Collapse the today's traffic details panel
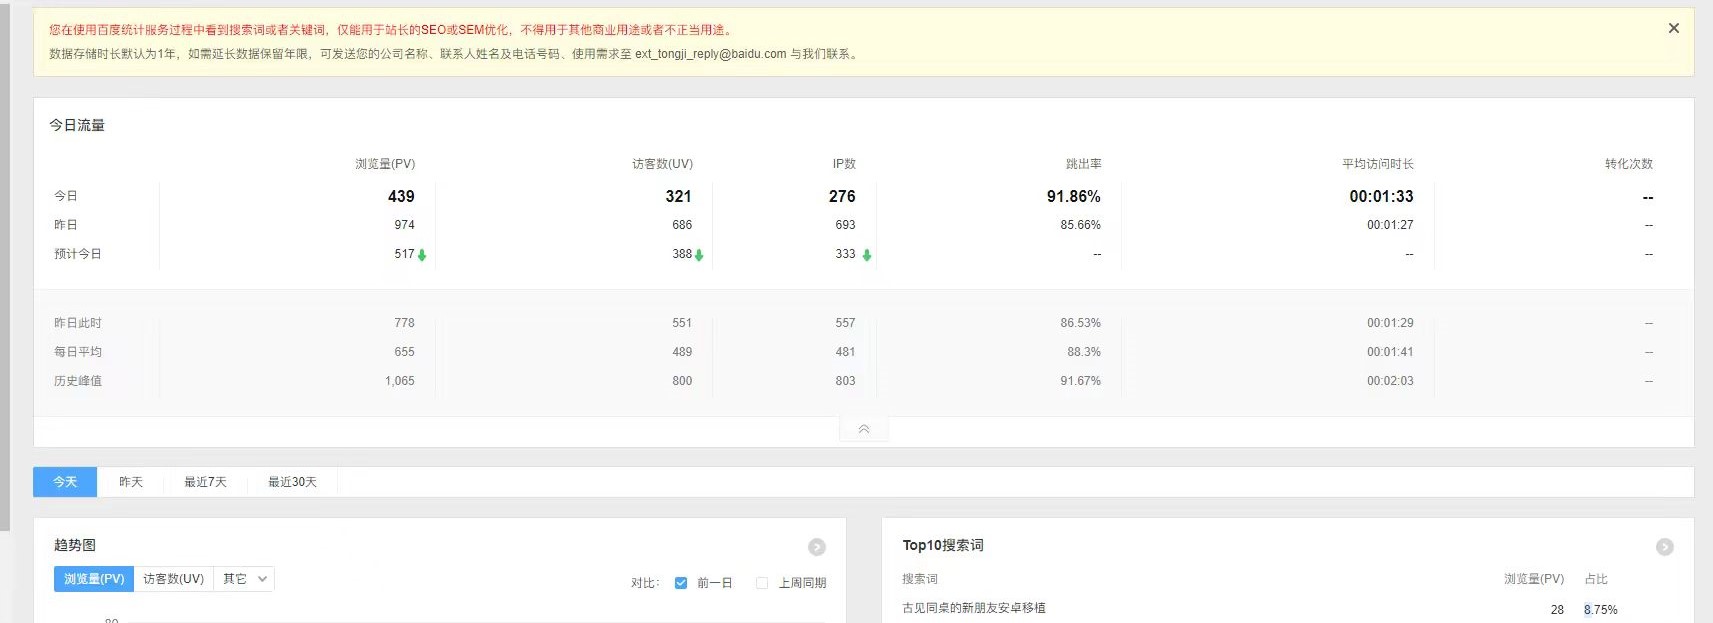The height and width of the screenshot is (623, 1713). 864,429
